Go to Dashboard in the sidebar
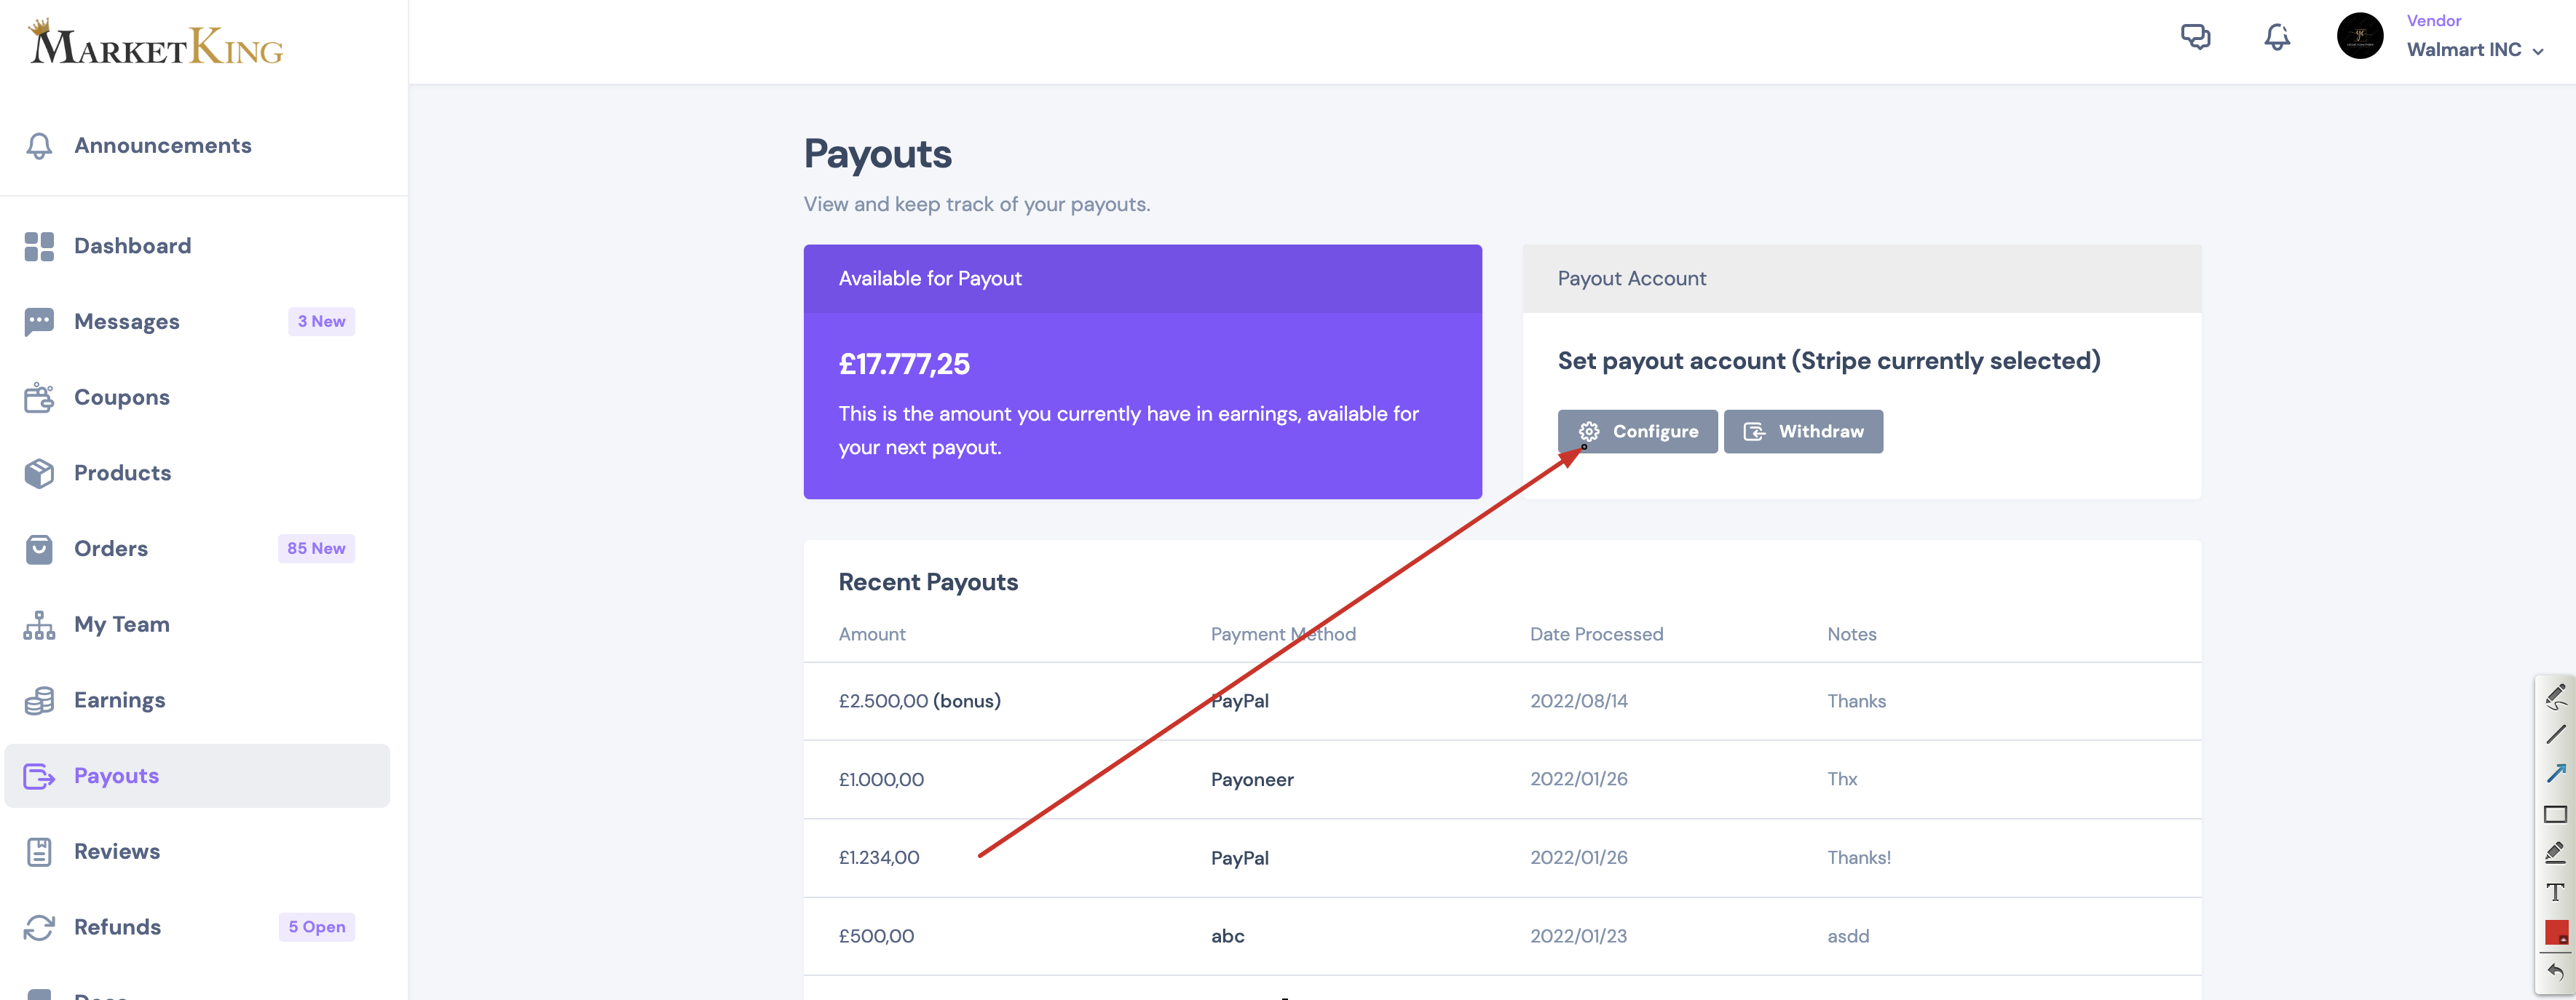 [x=132, y=246]
